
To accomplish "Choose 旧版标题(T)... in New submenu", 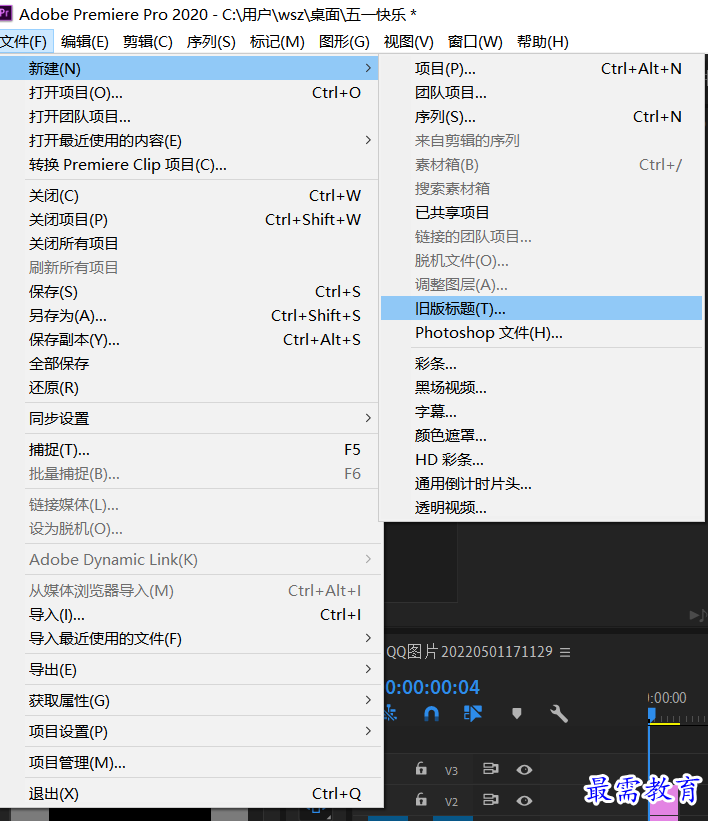I will coord(541,308).
